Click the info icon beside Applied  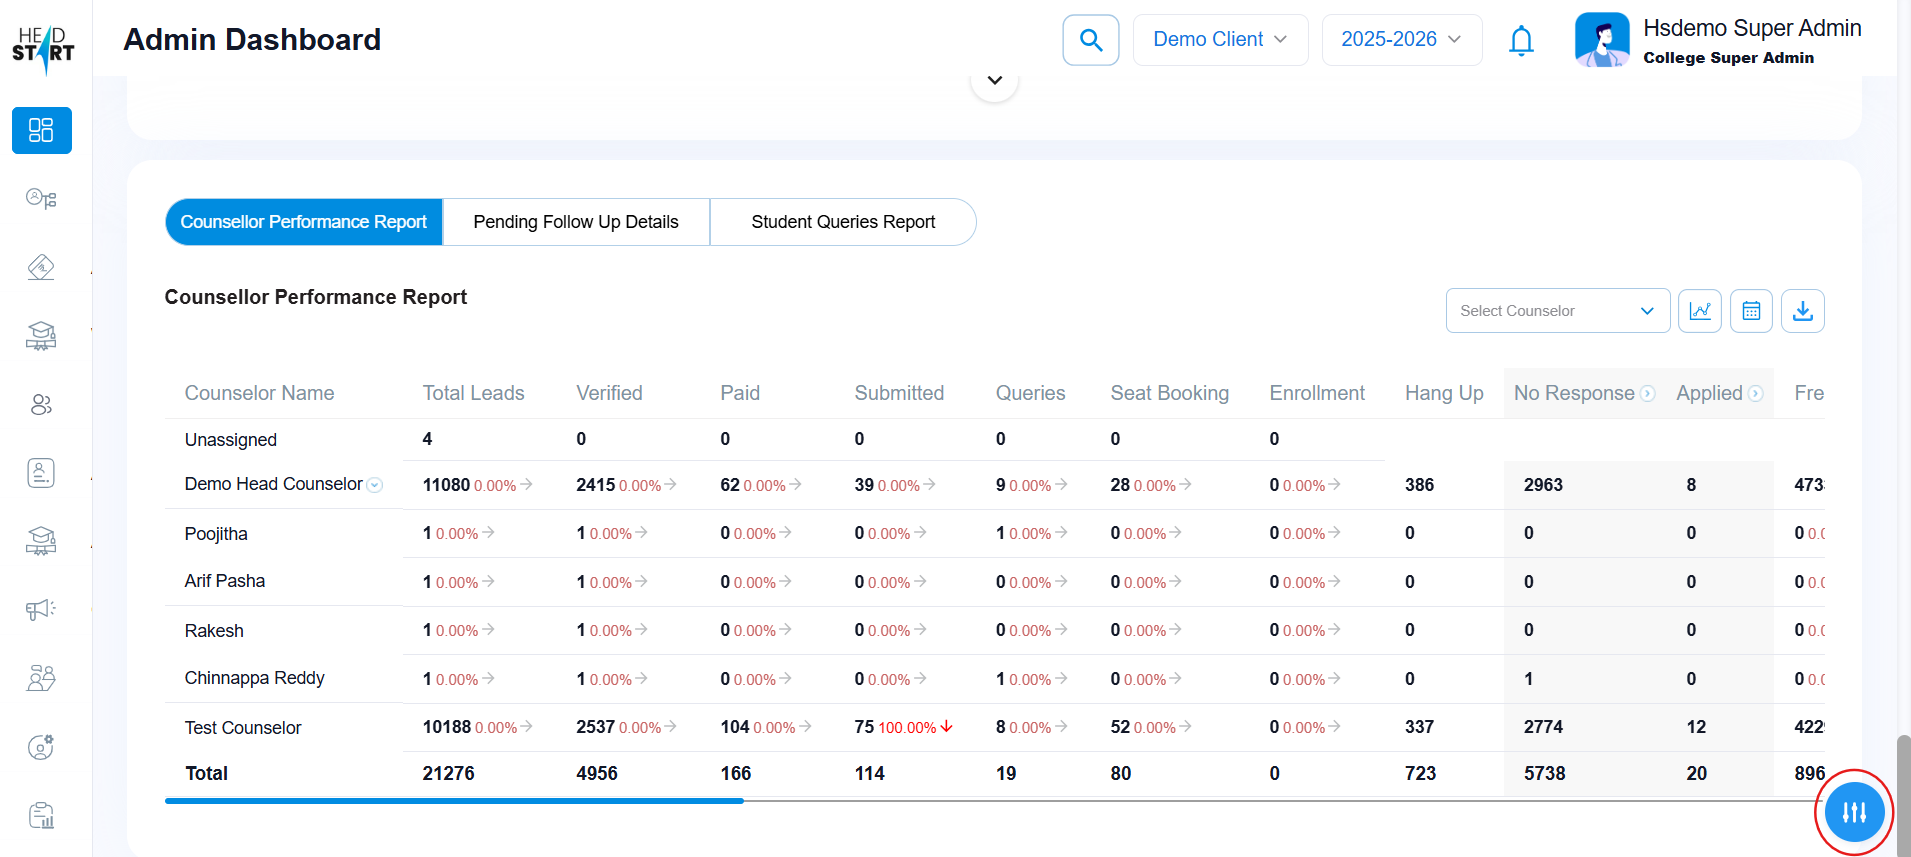(x=1755, y=394)
